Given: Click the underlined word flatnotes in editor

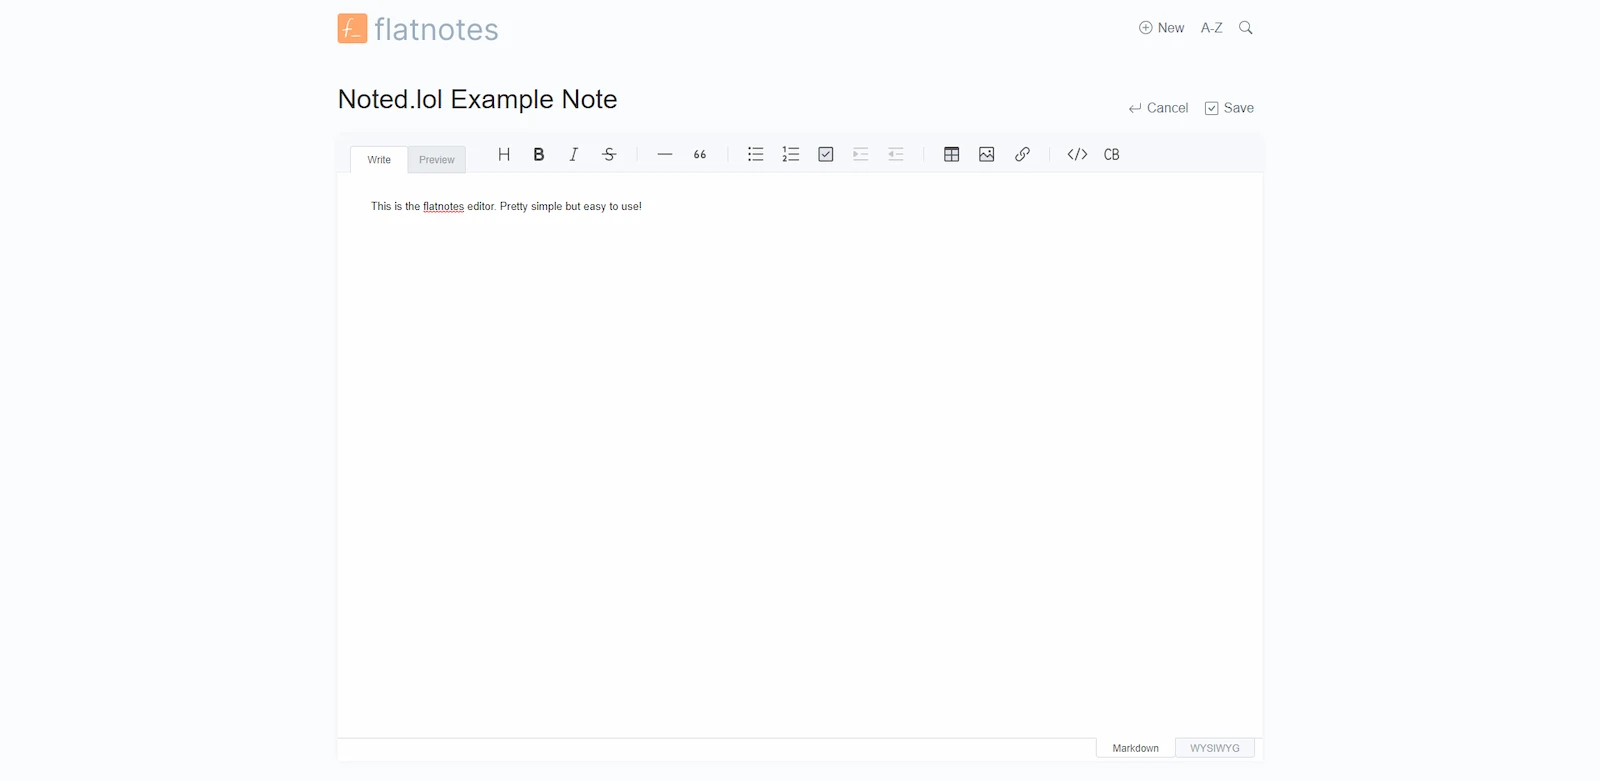Looking at the screenshot, I should pos(443,206).
